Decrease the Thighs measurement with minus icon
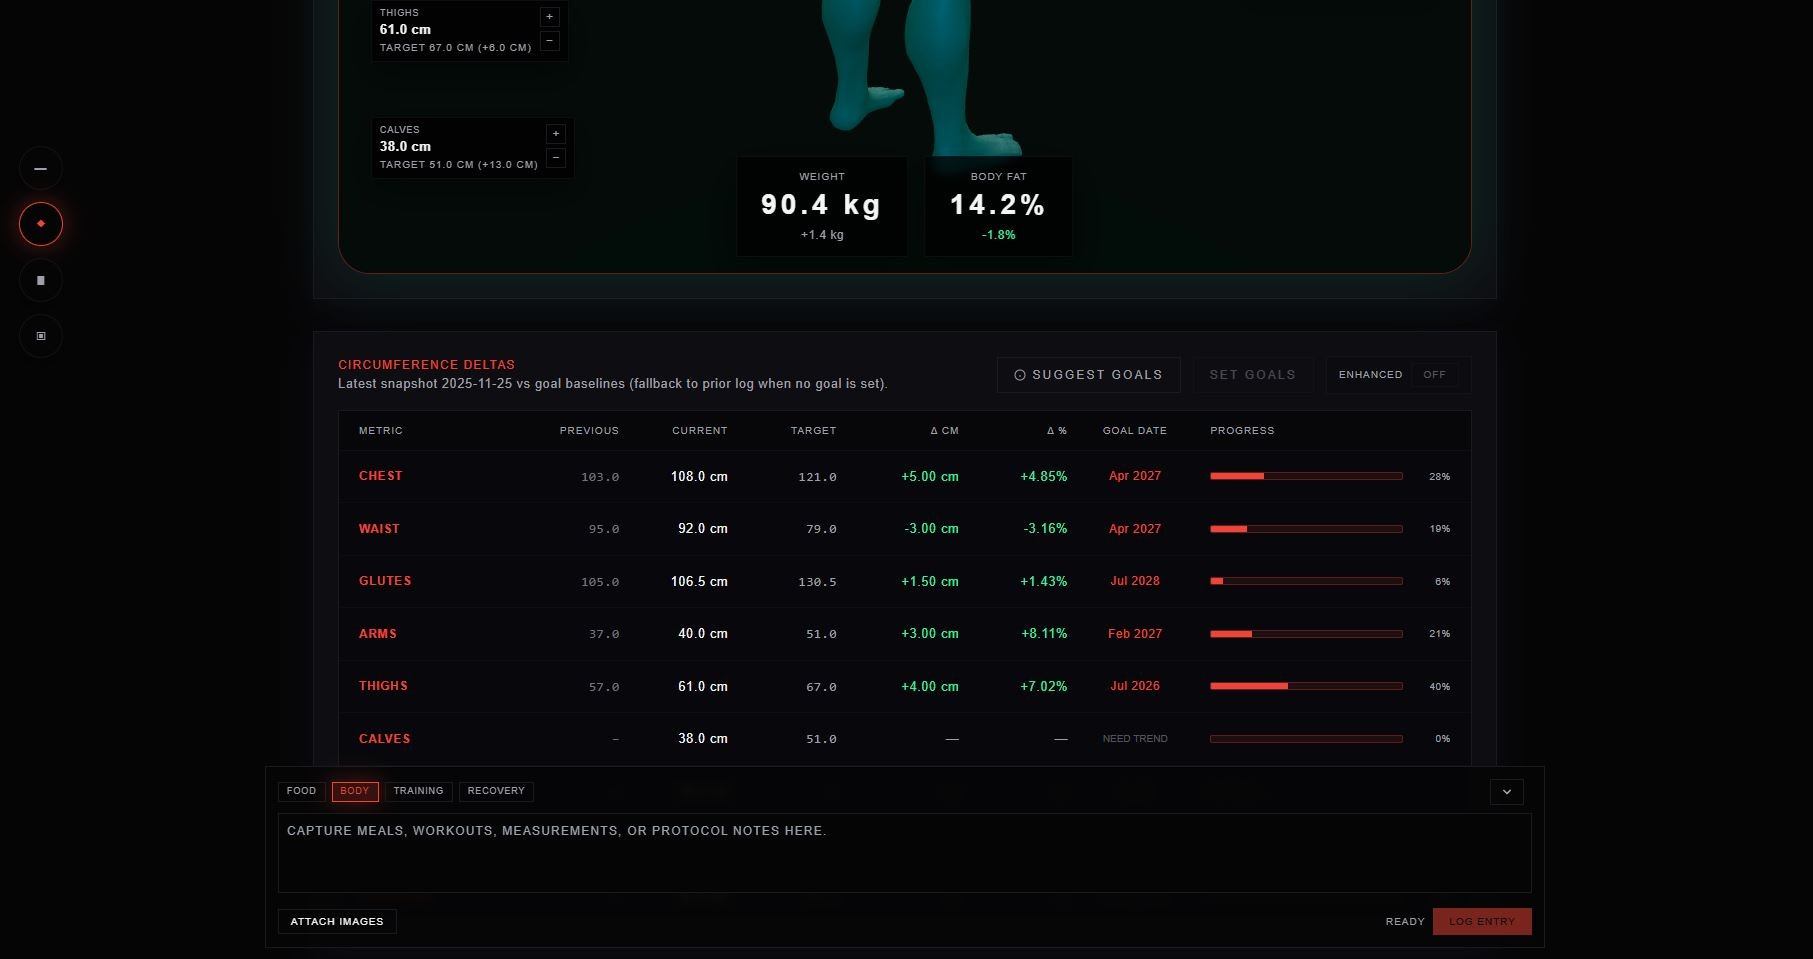 pos(549,41)
